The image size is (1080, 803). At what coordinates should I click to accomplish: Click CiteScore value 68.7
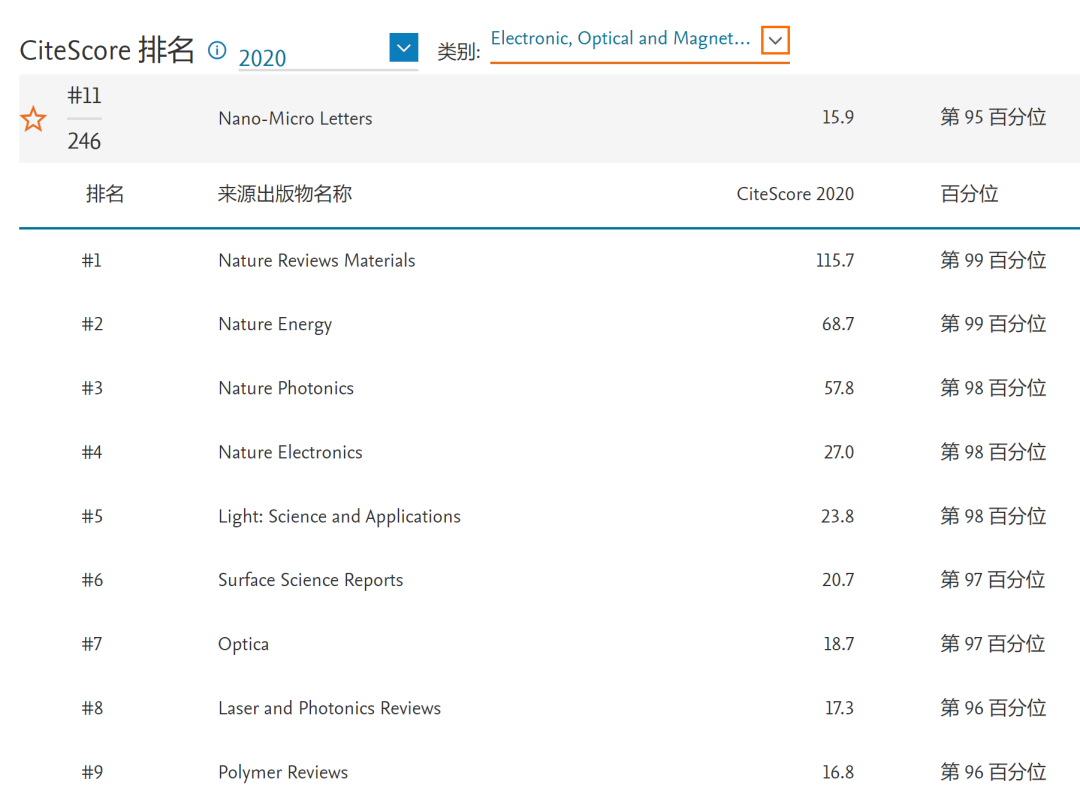click(838, 324)
